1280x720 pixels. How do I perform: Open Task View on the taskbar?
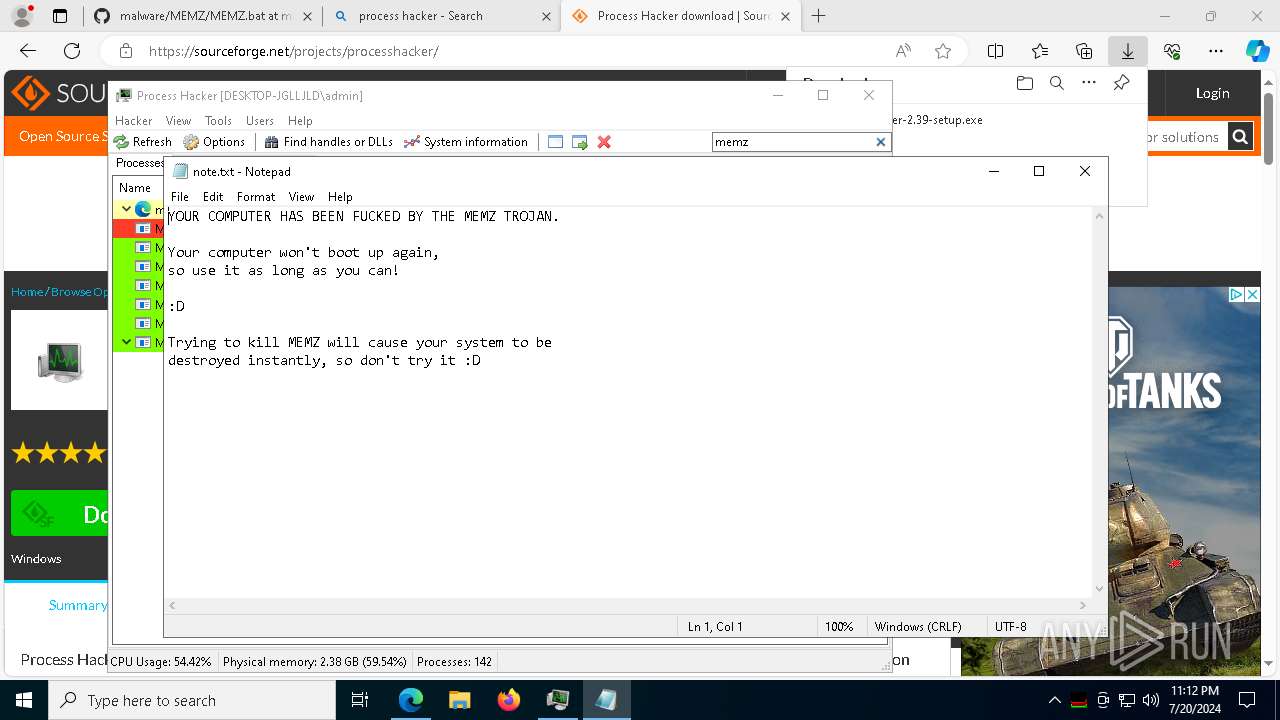point(360,700)
